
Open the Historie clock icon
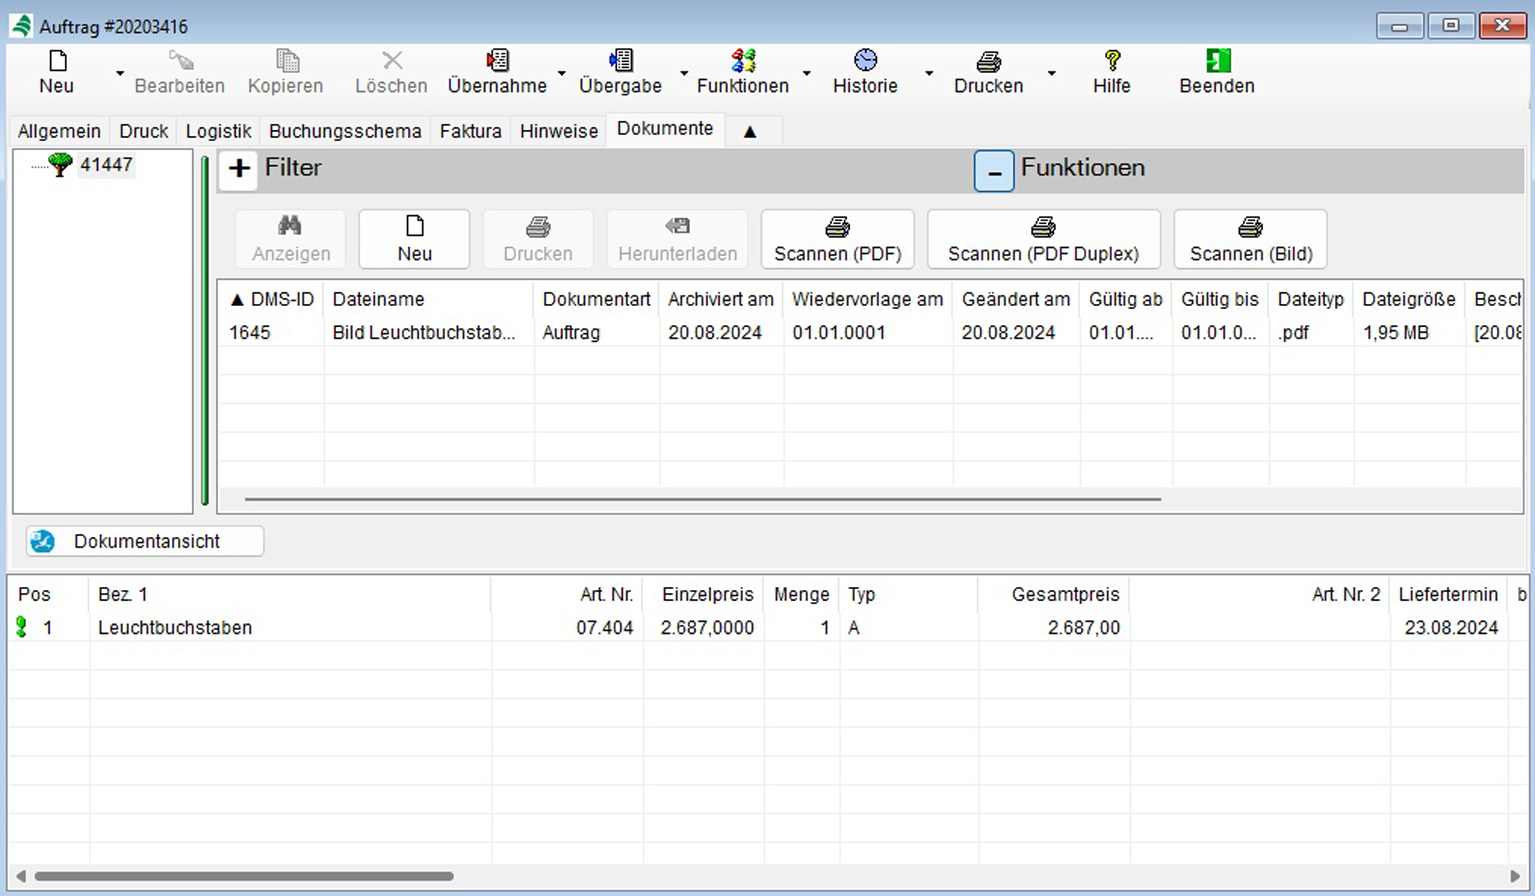pos(865,61)
